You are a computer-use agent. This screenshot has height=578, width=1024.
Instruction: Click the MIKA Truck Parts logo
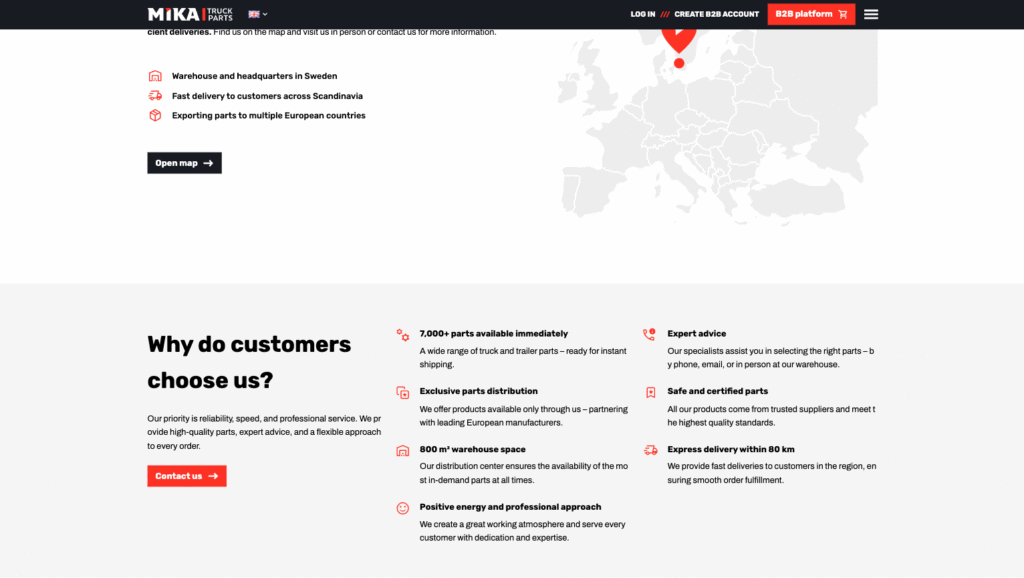[x=190, y=14]
